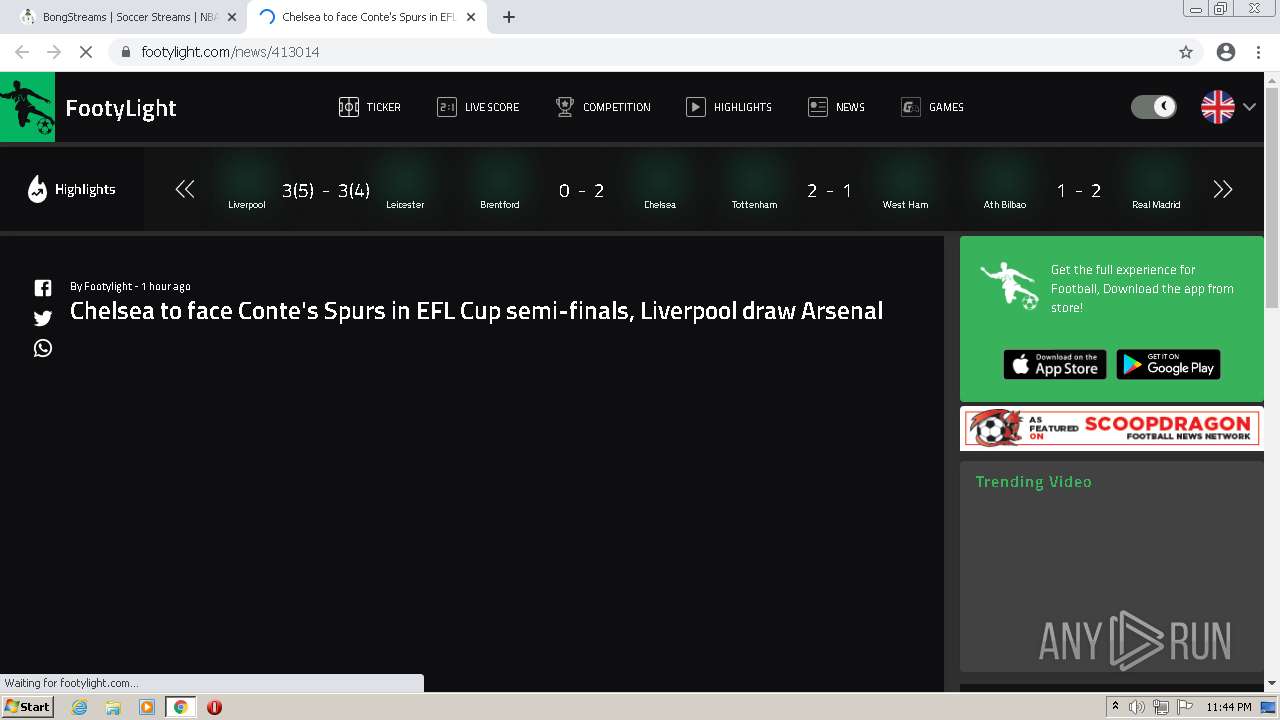Open the Live Score page
The height and width of the screenshot is (720, 1280).
[478, 107]
